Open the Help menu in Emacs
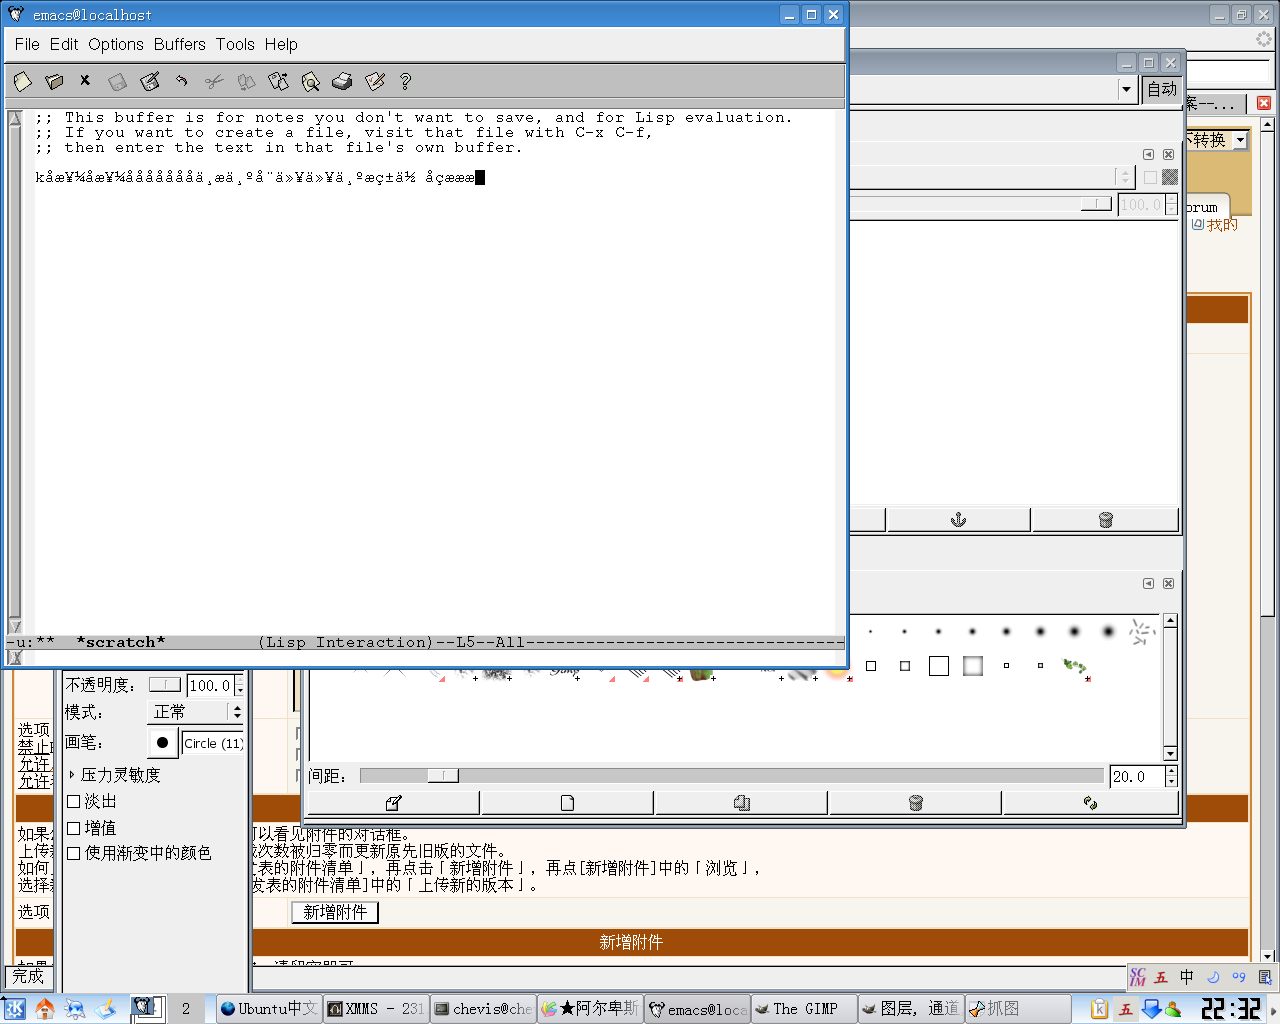Screen dimensions: 1280x1024 coord(281,44)
